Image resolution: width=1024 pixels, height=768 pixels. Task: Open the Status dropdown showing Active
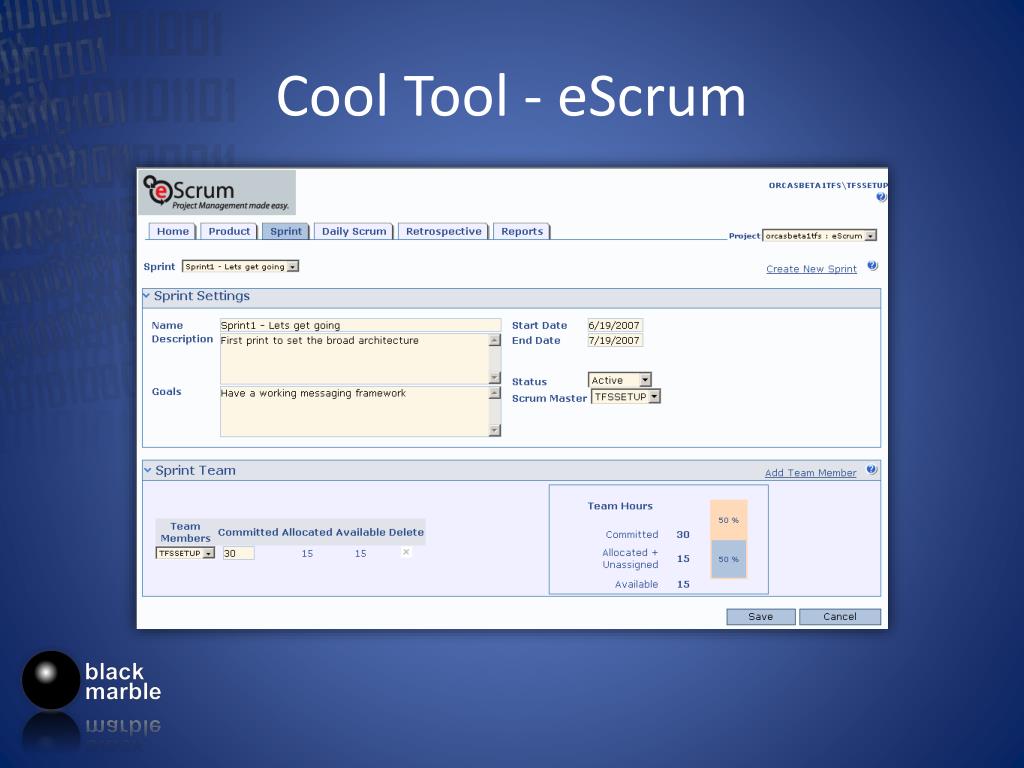620,380
